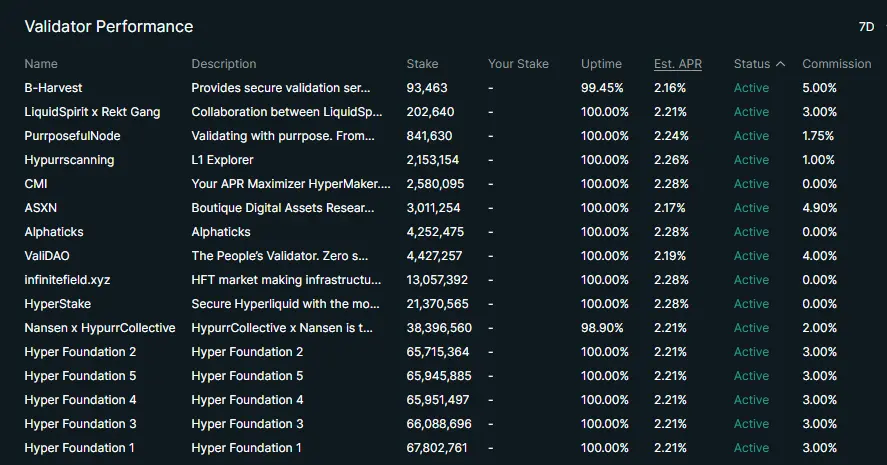This screenshot has height=465, width=887.
Task: Click 'Your APR Maximizer HyperMaker....' description
Action: 291,184
